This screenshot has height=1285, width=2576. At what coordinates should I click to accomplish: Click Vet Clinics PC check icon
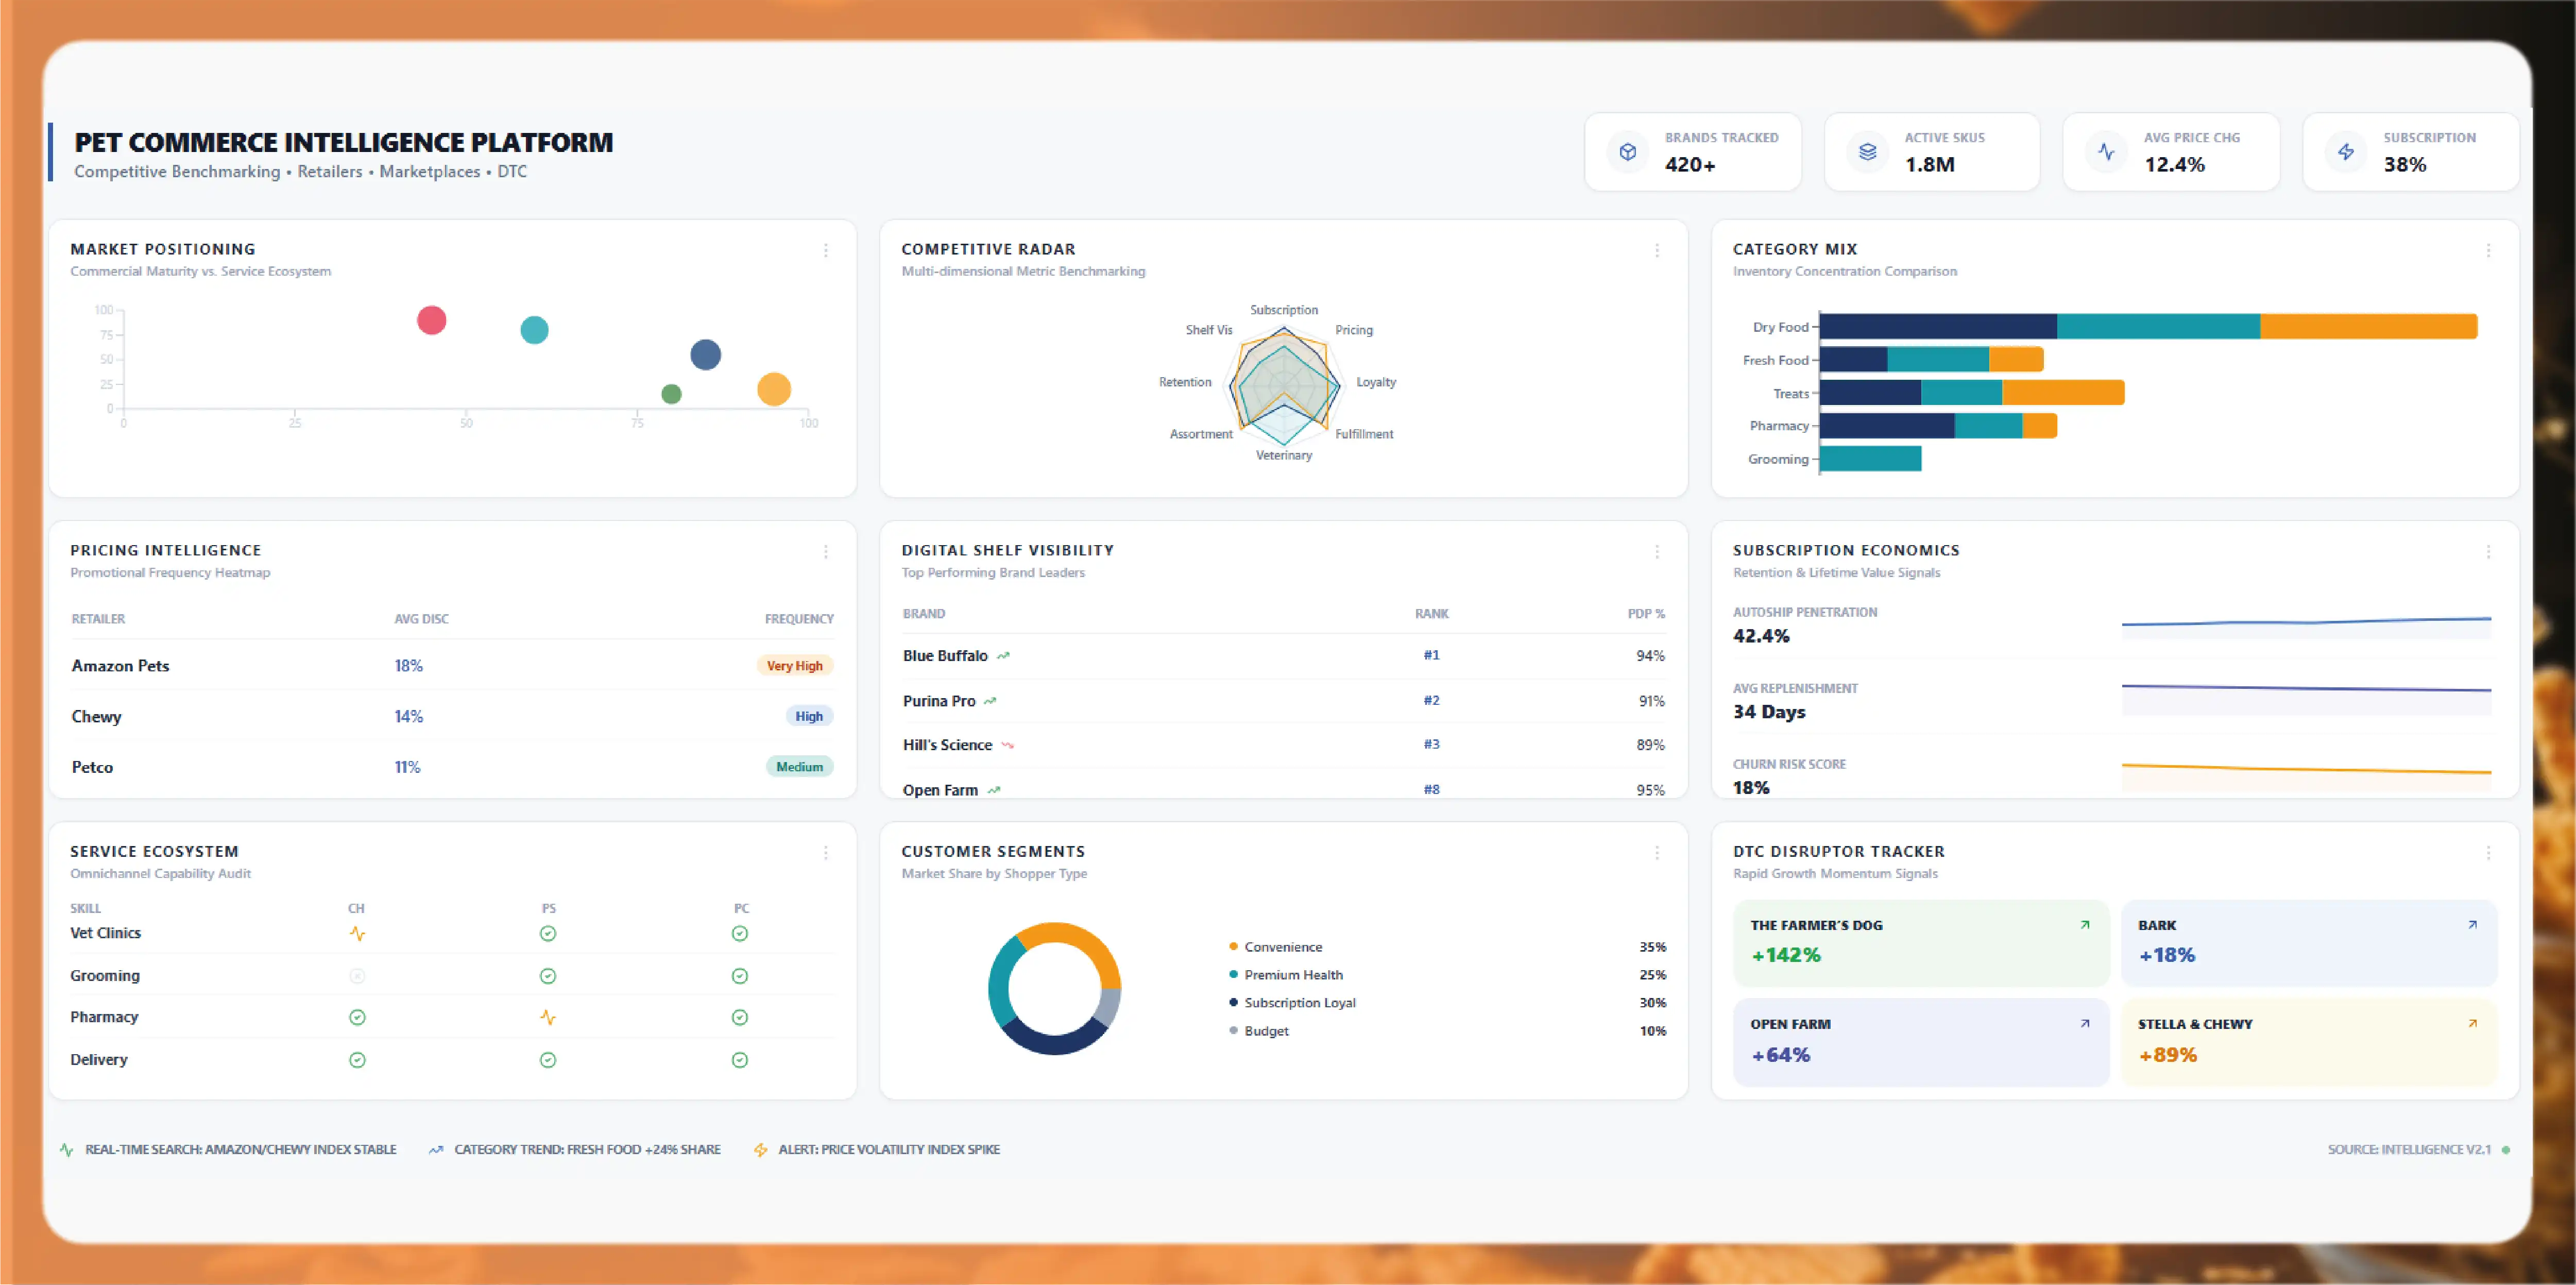pos(740,933)
